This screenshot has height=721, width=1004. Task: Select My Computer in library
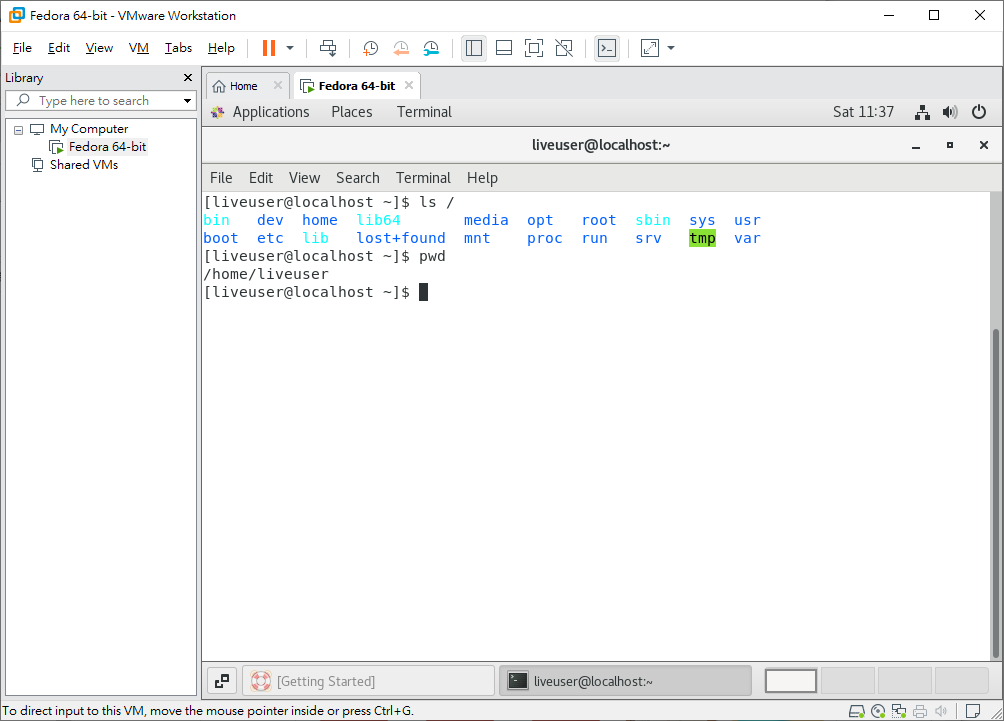tap(89, 129)
